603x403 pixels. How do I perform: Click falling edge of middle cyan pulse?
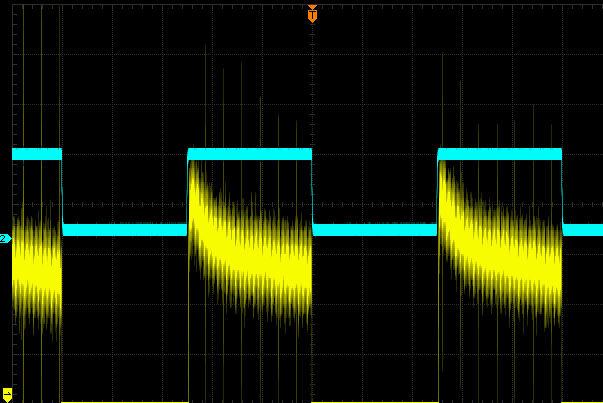[312, 192]
